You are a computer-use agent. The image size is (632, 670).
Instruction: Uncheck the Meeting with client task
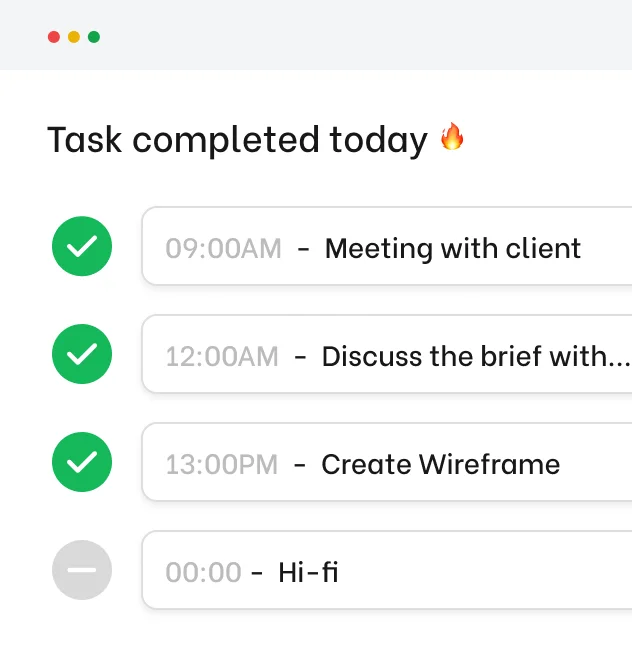(82, 247)
